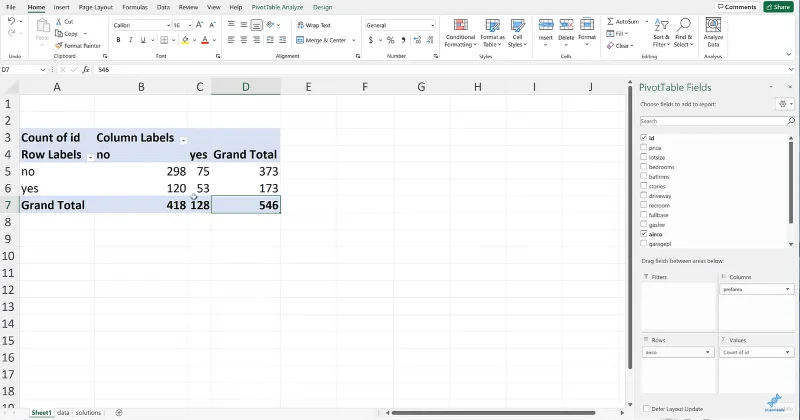Open the PivotTable Analyze tab
This screenshot has width=800, height=420.
[278, 7]
